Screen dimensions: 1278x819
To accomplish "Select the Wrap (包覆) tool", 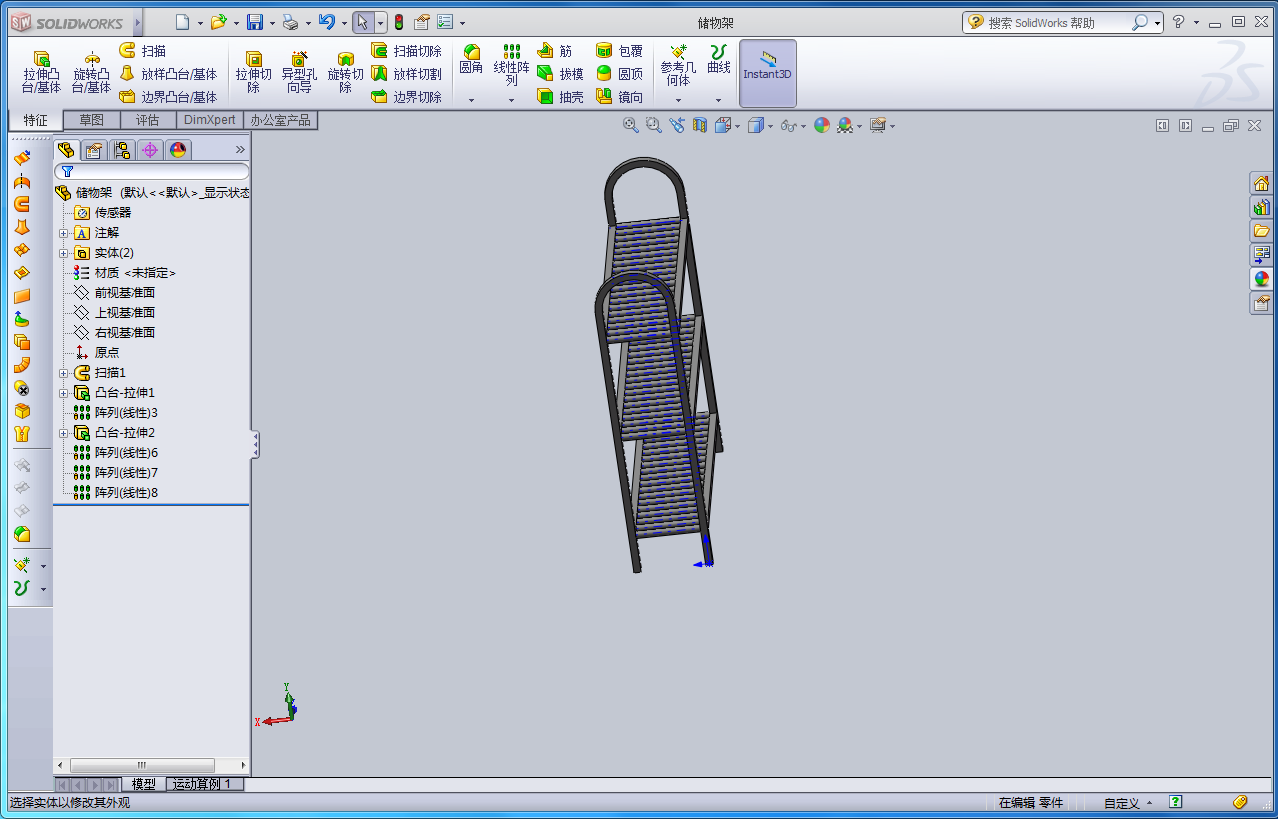I will pos(619,50).
